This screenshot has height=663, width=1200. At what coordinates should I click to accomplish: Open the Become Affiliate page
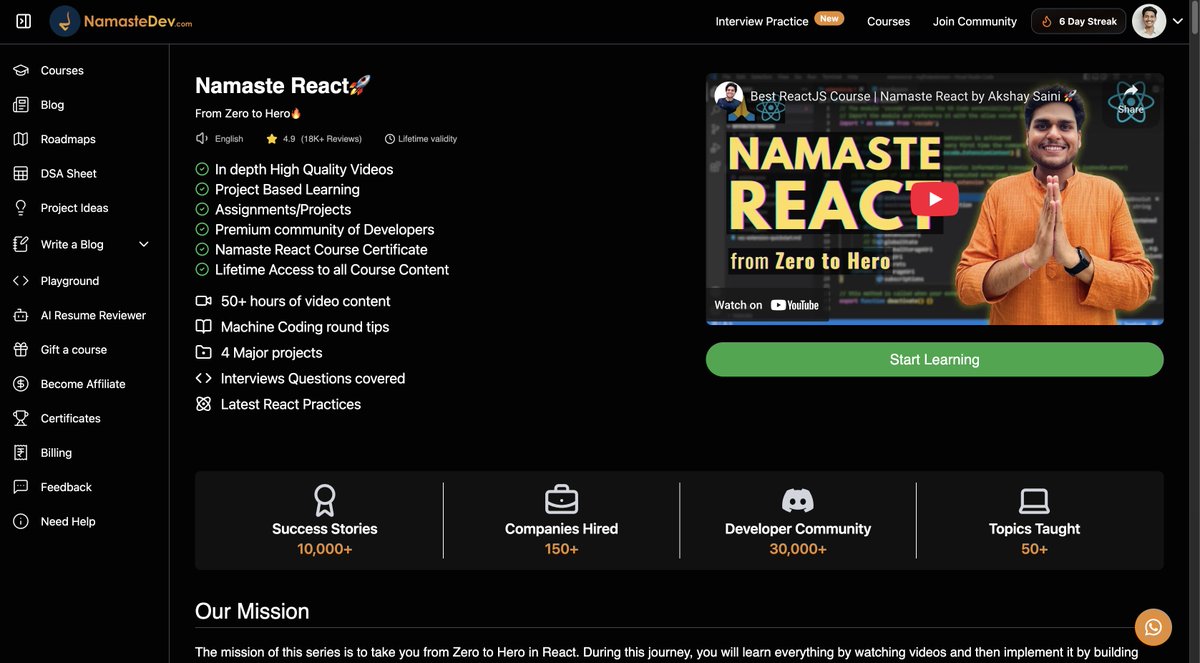click(x=85, y=384)
